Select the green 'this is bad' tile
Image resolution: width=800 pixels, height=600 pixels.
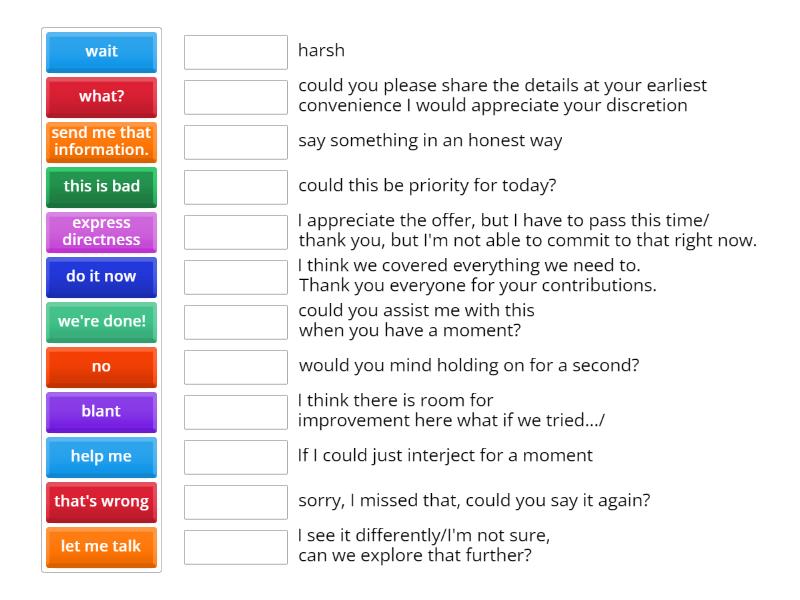(100, 187)
